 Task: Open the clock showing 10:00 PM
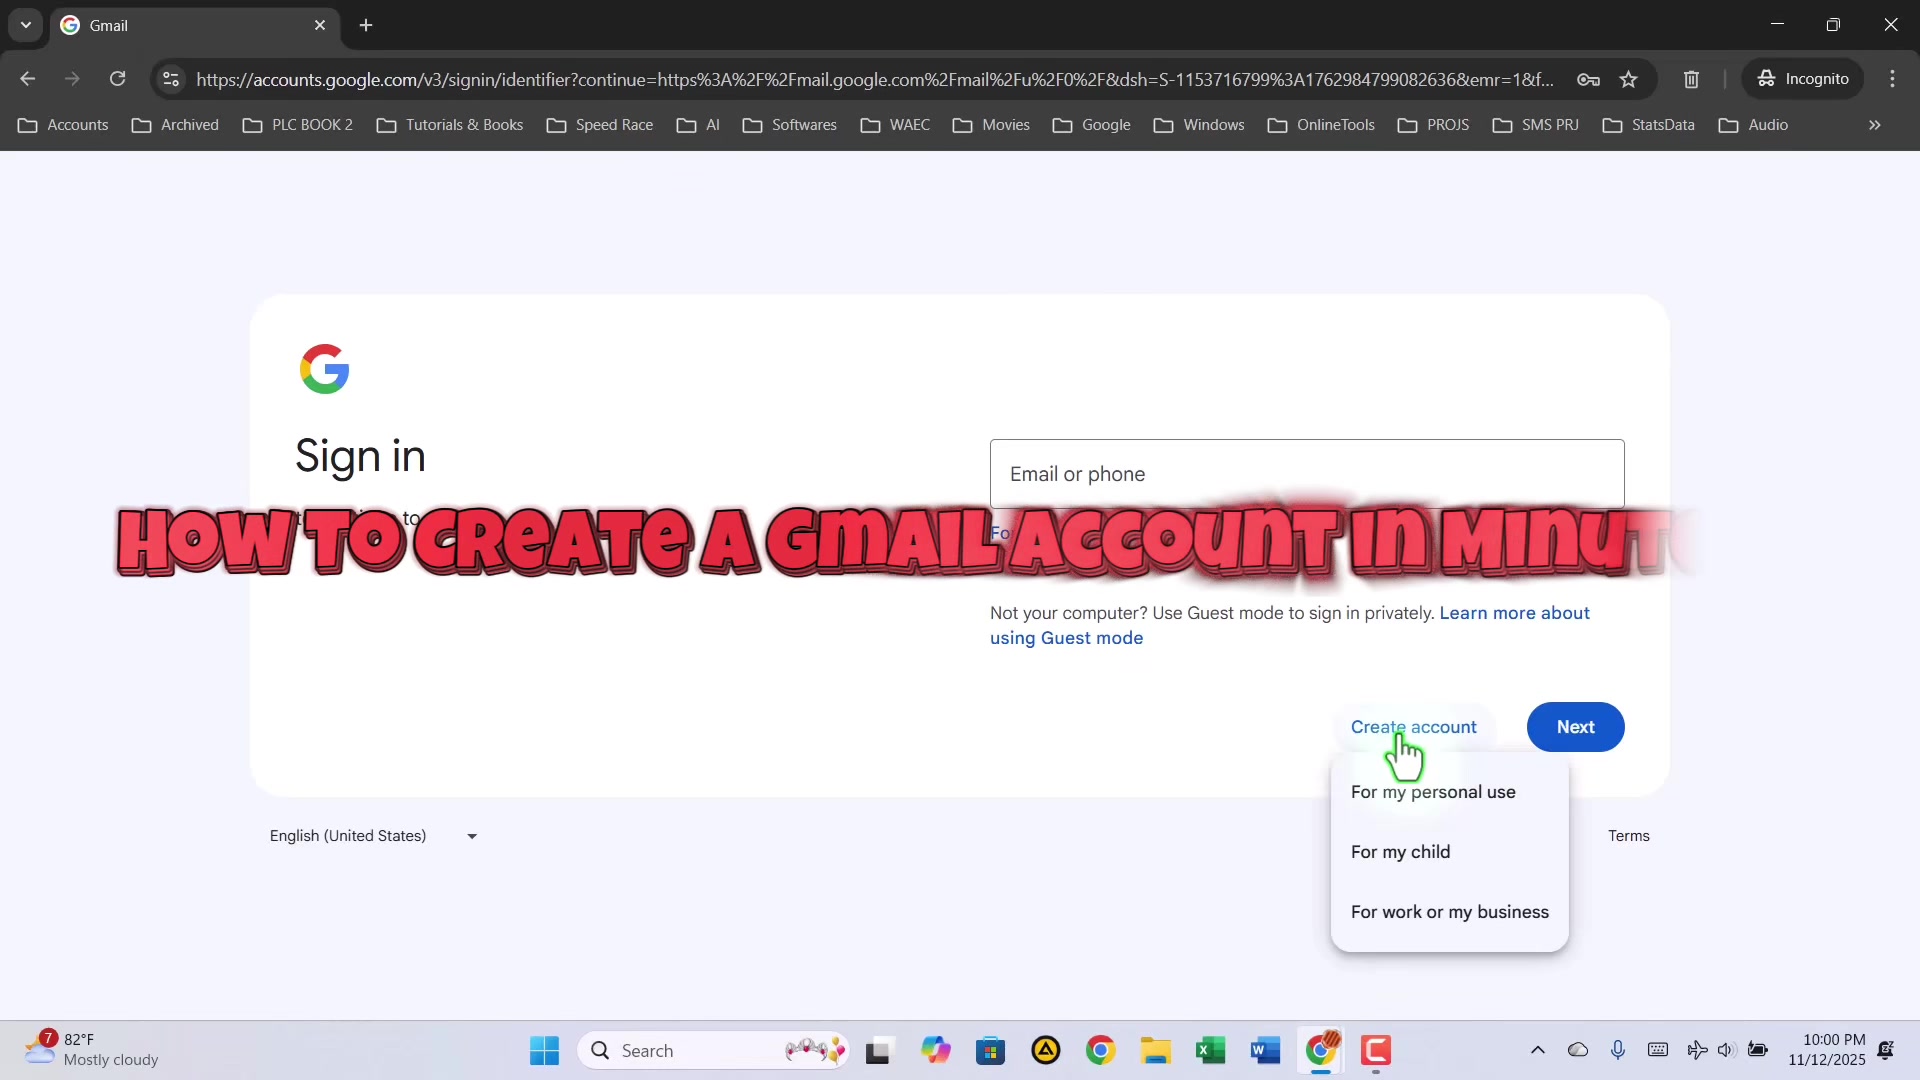point(1827,1050)
